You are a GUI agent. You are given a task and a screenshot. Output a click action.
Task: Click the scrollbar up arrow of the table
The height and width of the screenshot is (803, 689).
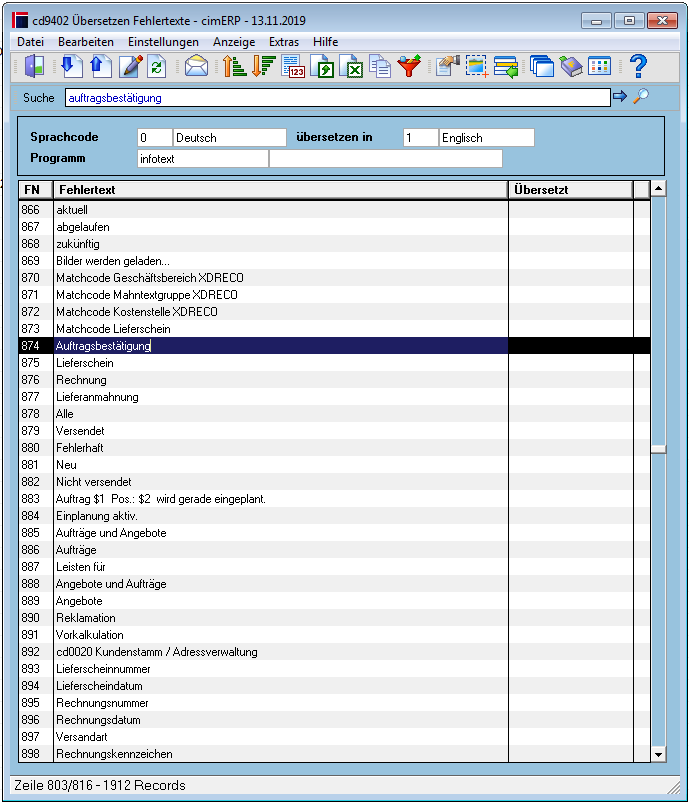(x=658, y=189)
